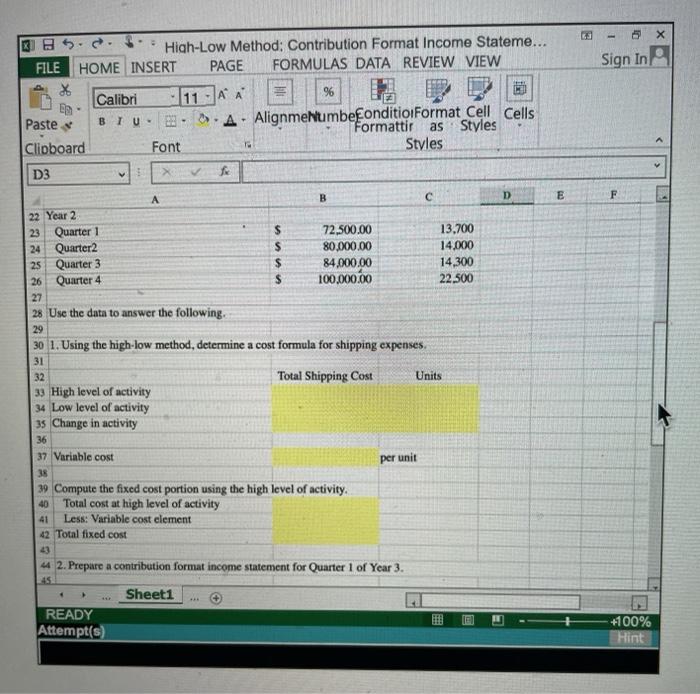Image resolution: width=700 pixels, height=694 pixels.
Task: Switch to the FORMULAS tab
Action: coord(309,65)
